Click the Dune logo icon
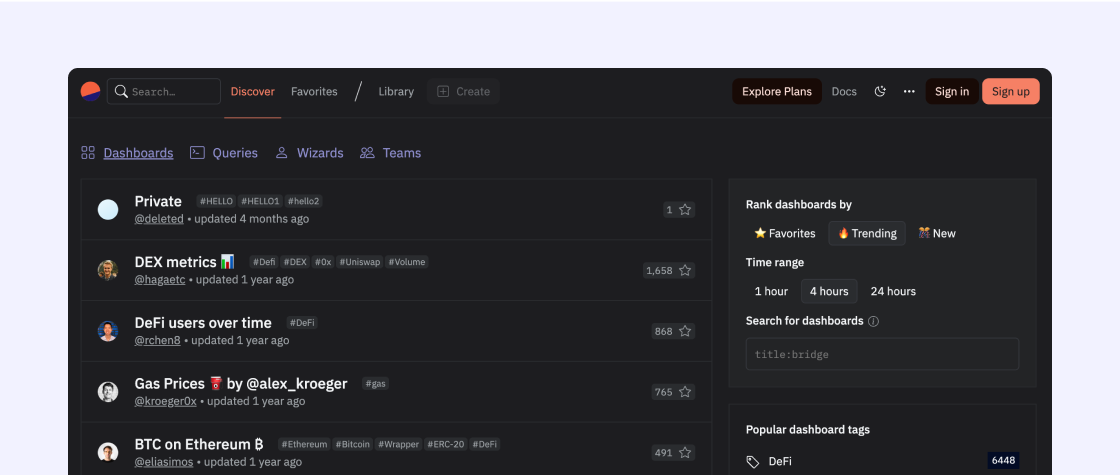Image resolution: width=1120 pixels, height=475 pixels. click(91, 91)
